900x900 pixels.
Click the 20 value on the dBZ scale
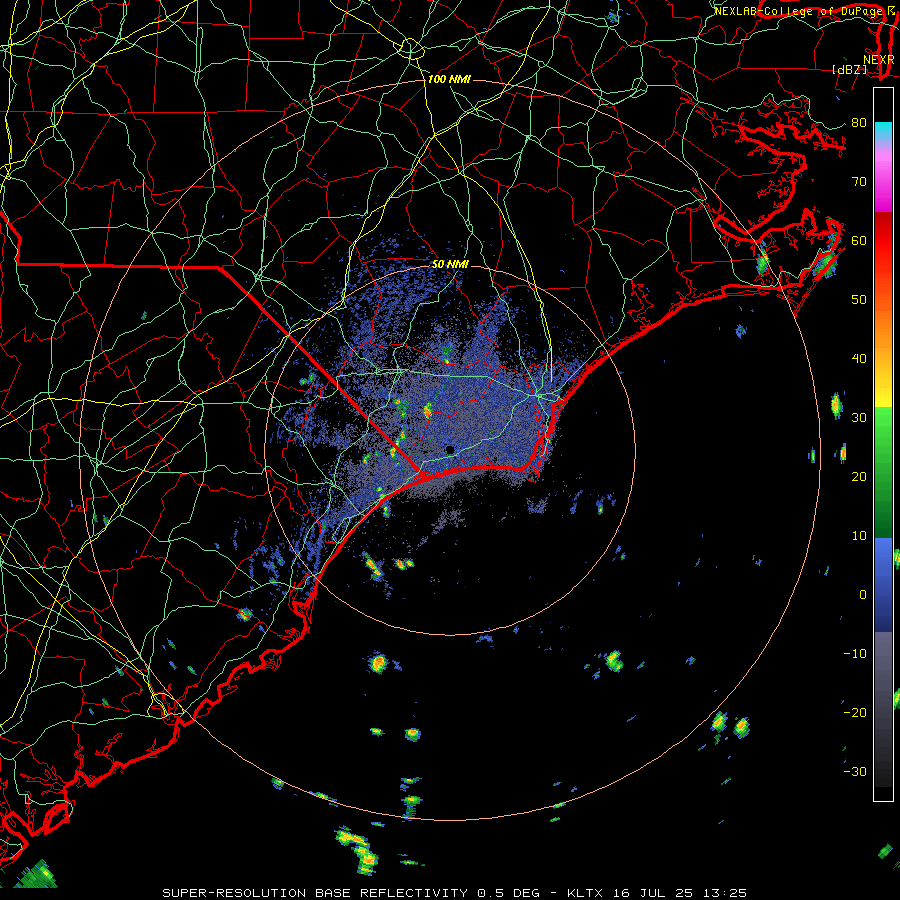click(x=859, y=477)
